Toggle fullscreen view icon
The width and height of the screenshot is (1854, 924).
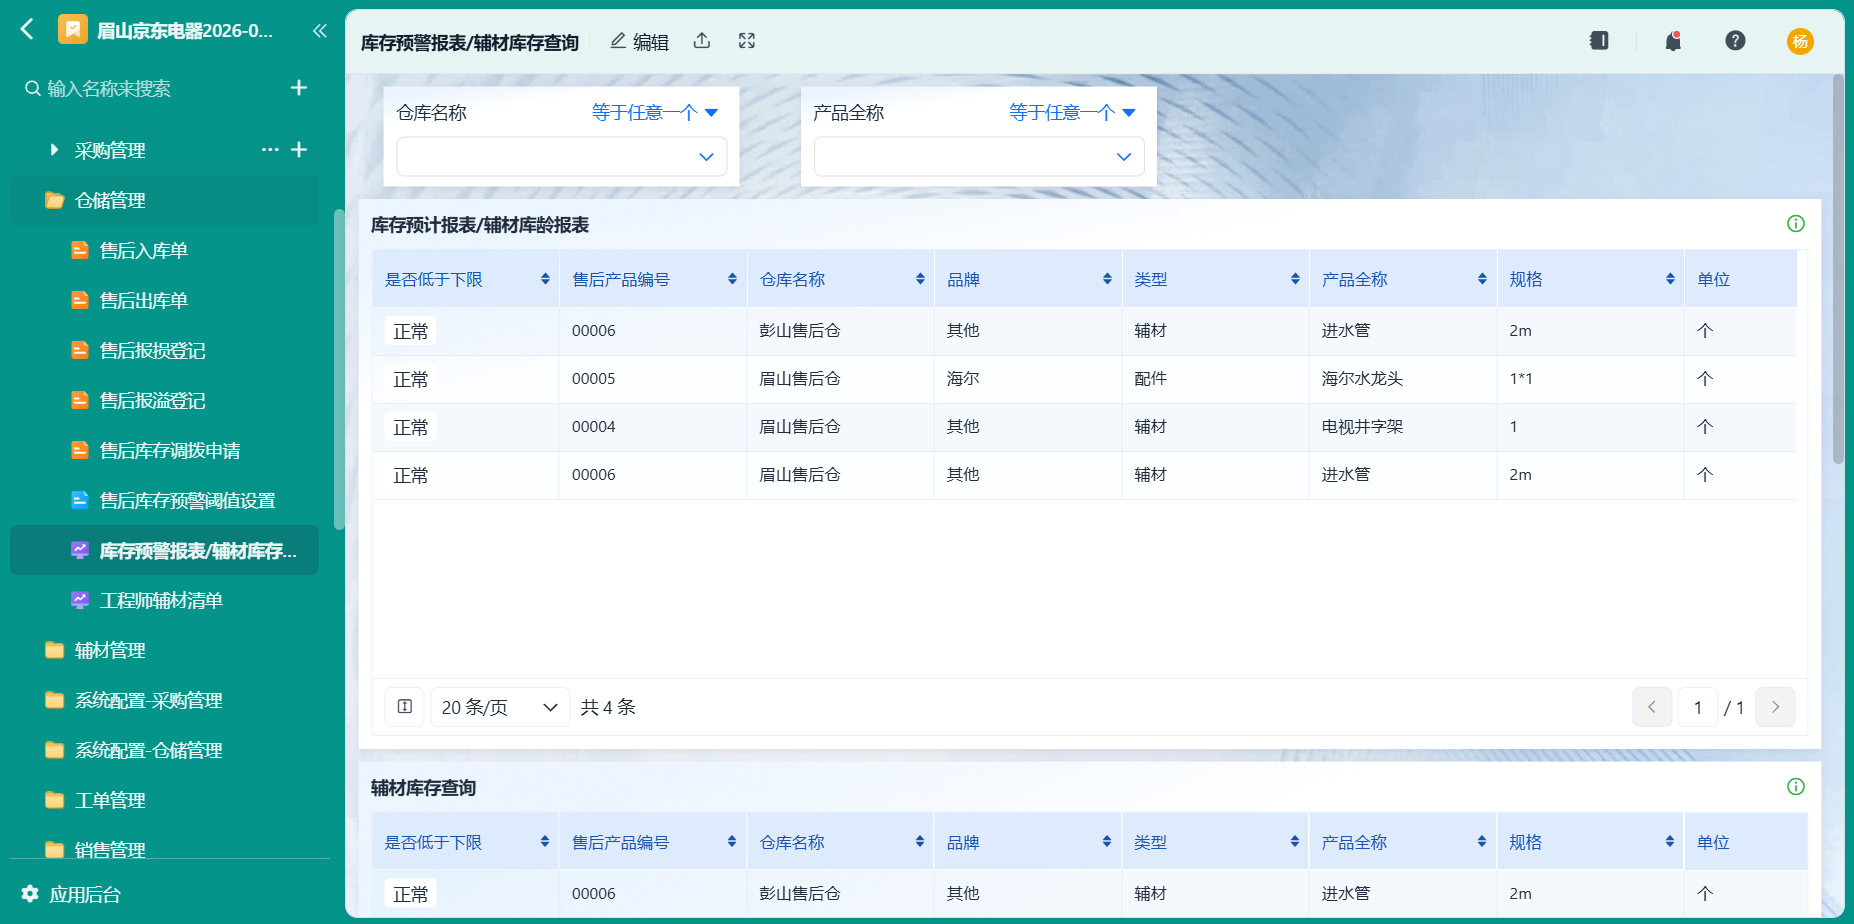(x=747, y=41)
